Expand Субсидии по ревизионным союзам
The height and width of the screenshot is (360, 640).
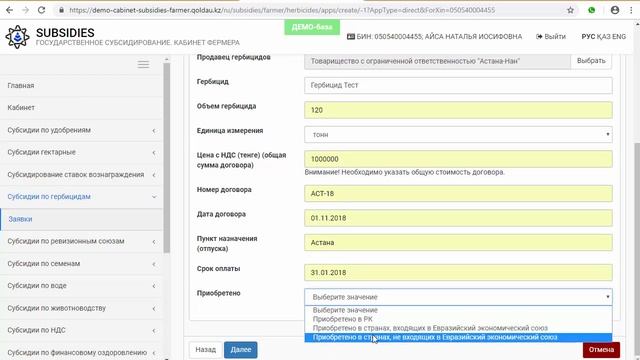(x=82, y=241)
